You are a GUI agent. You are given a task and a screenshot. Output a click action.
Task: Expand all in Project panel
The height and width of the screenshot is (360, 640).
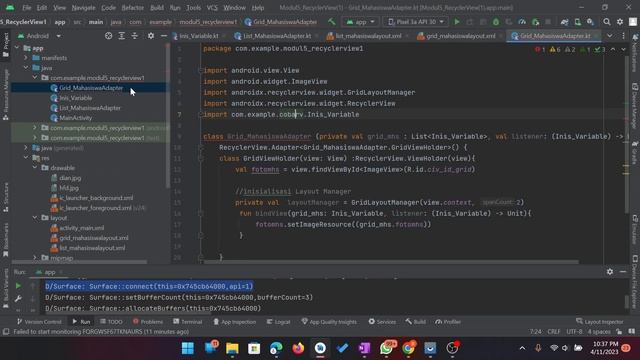pos(121,36)
